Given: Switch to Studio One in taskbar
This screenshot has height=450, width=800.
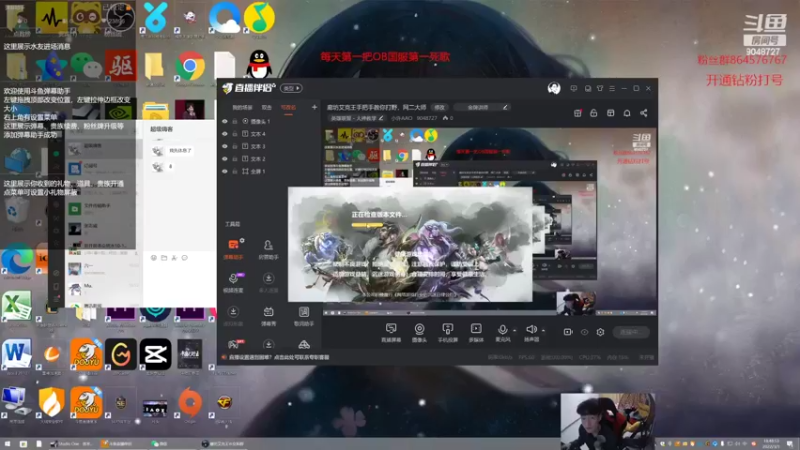Looking at the screenshot, I should pyautogui.click(x=71, y=444).
